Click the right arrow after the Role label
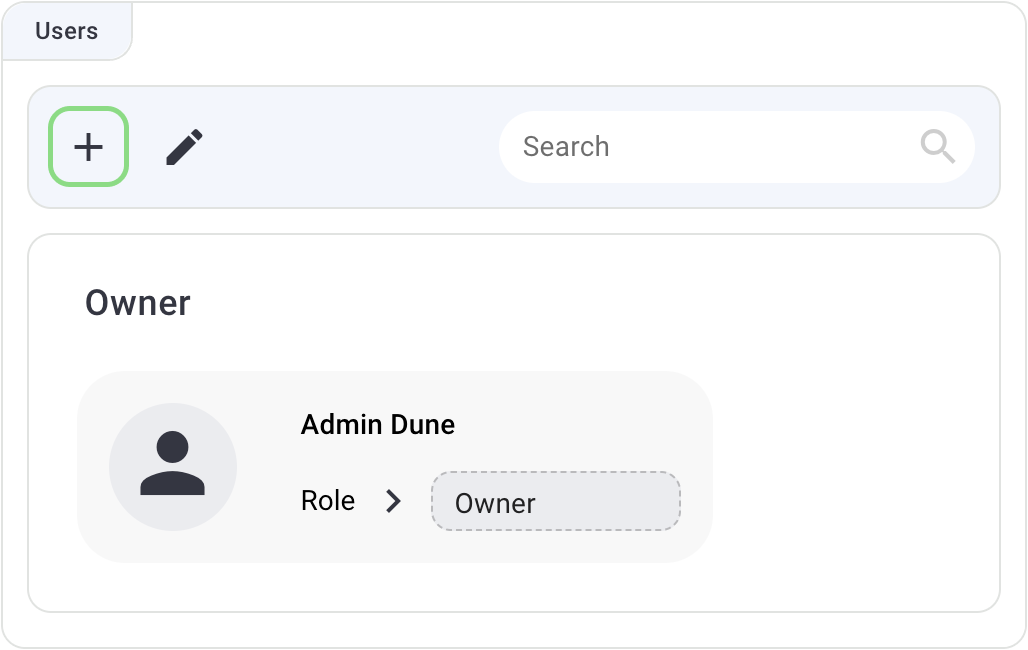The height and width of the screenshot is (650, 1028). 394,501
